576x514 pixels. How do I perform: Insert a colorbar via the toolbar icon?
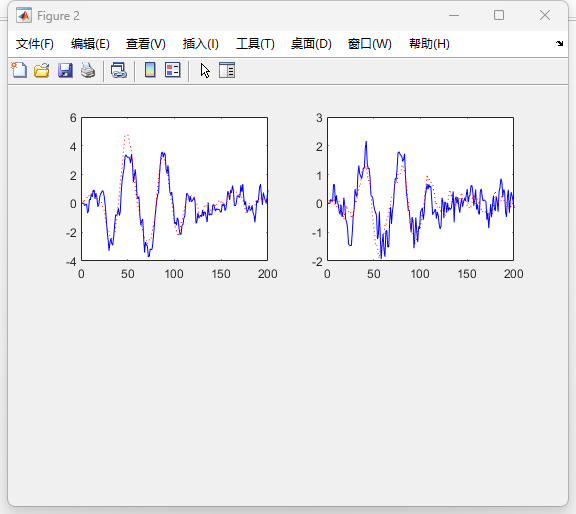point(150,70)
